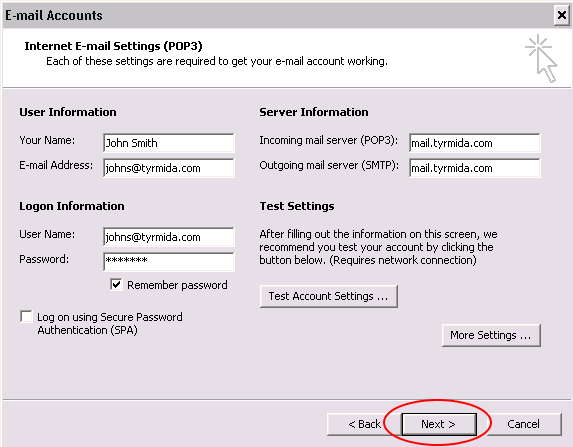Open More Settings dialog
Image resolution: width=573 pixels, height=447 pixels.
coord(491,335)
